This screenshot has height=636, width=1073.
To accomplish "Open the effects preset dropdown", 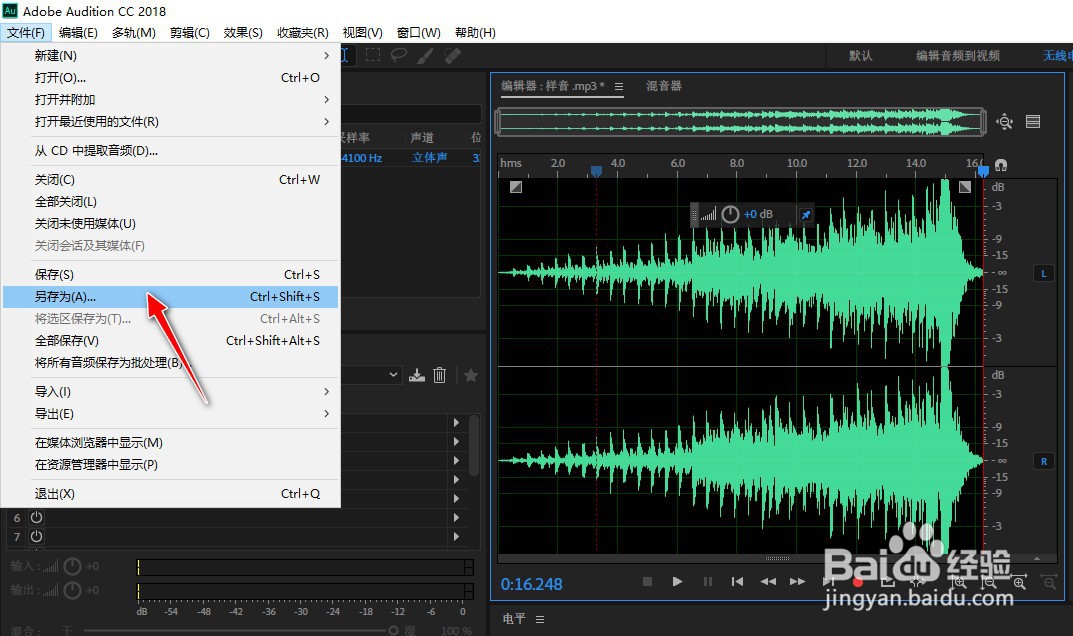I will pyautogui.click(x=393, y=374).
